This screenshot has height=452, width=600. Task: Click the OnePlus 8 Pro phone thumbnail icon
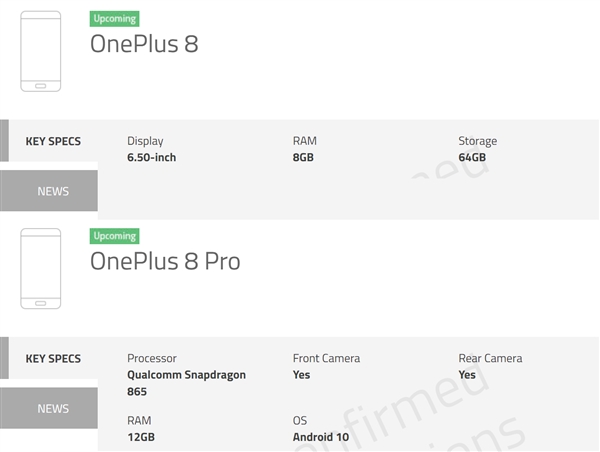click(40, 268)
